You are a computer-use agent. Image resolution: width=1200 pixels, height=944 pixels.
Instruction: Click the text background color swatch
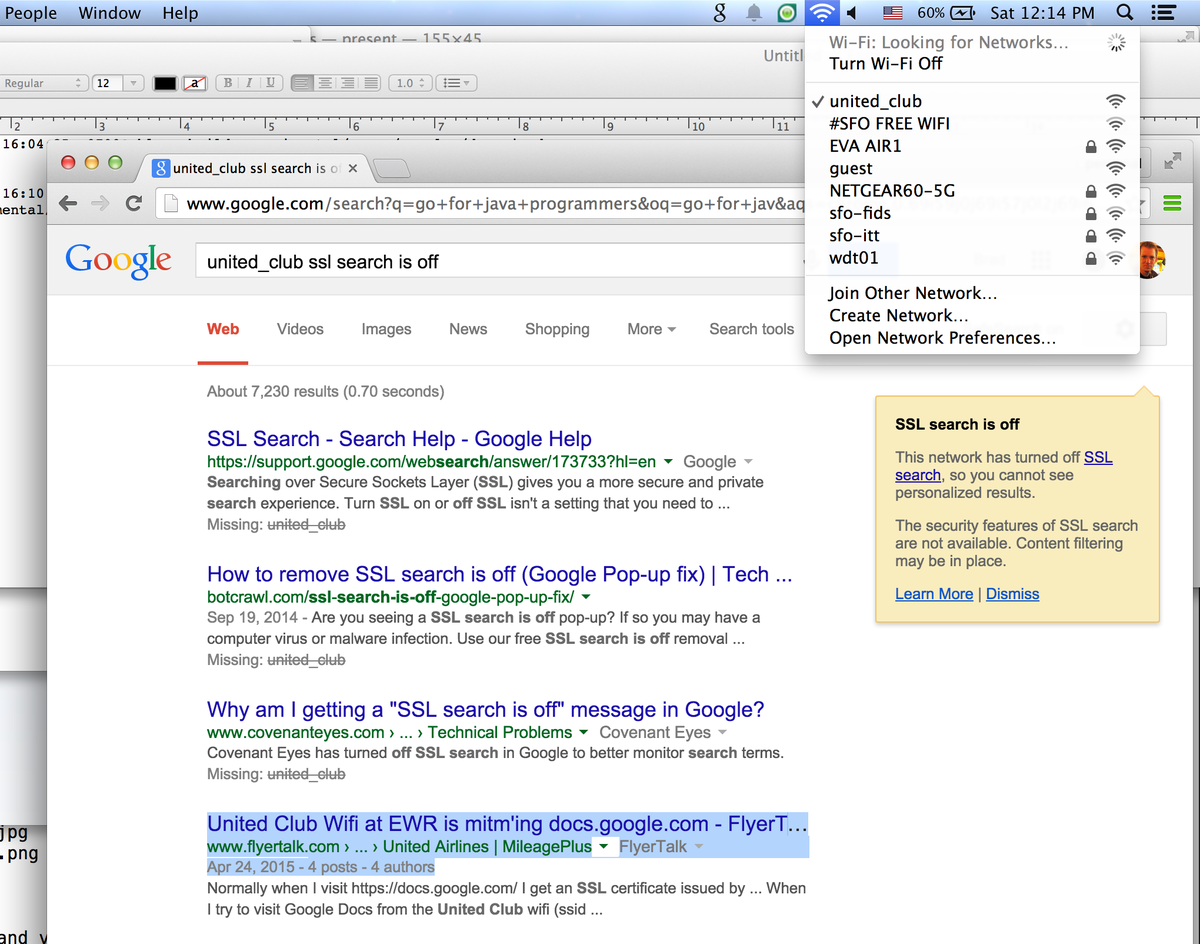194,83
